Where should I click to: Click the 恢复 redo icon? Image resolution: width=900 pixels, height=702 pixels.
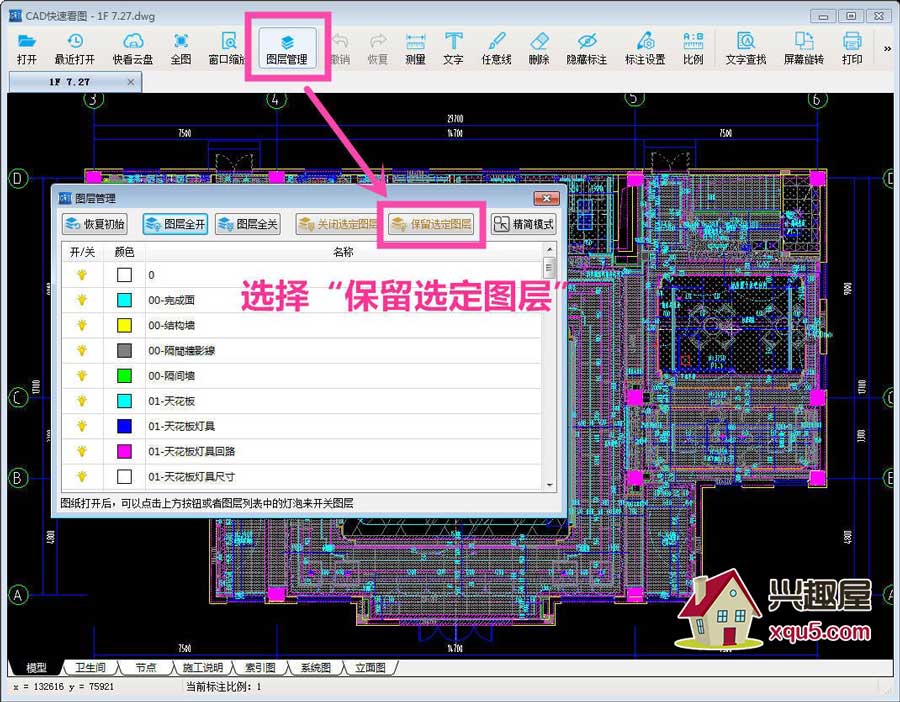(377, 48)
